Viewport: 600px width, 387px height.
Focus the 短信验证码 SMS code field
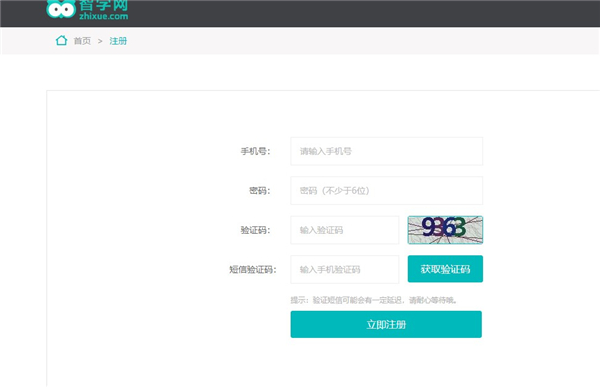(x=345, y=269)
